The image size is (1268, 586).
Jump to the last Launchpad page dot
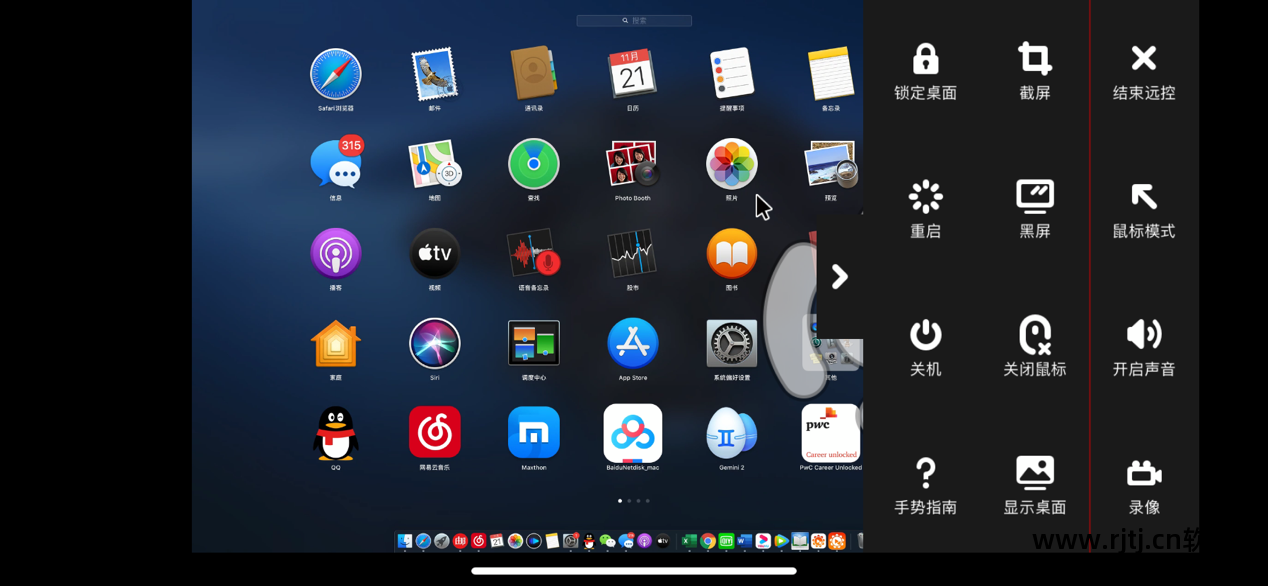[647, 501]
